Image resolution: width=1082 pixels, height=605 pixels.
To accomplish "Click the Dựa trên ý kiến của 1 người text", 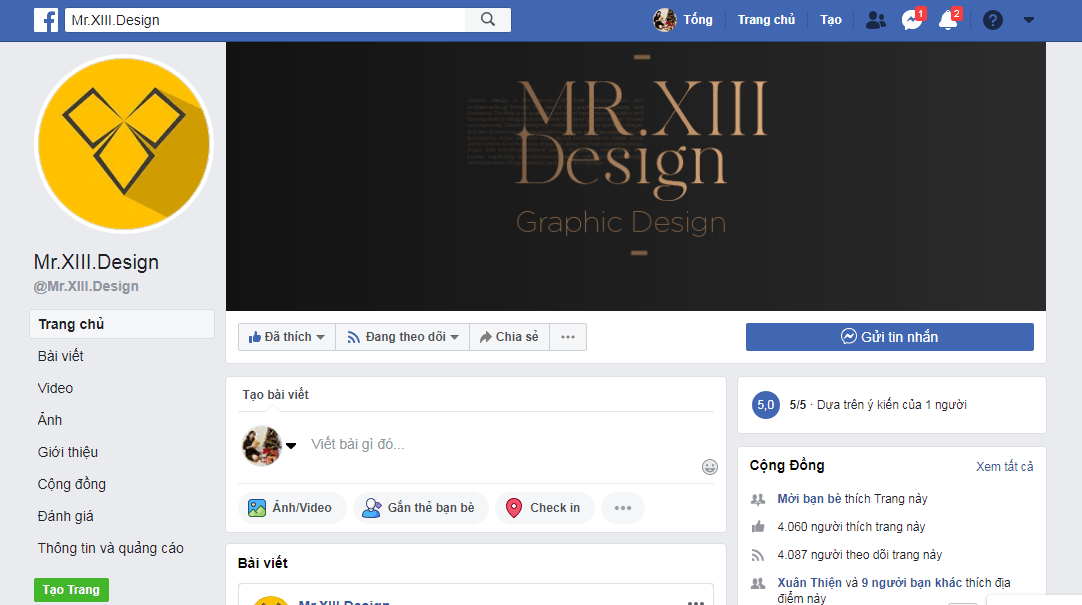I will [x=892, y=405].
